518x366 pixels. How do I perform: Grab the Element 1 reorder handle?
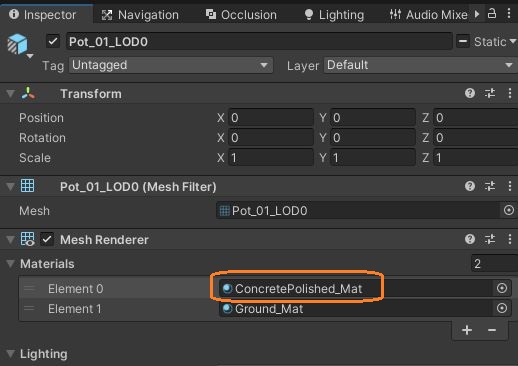29,309
